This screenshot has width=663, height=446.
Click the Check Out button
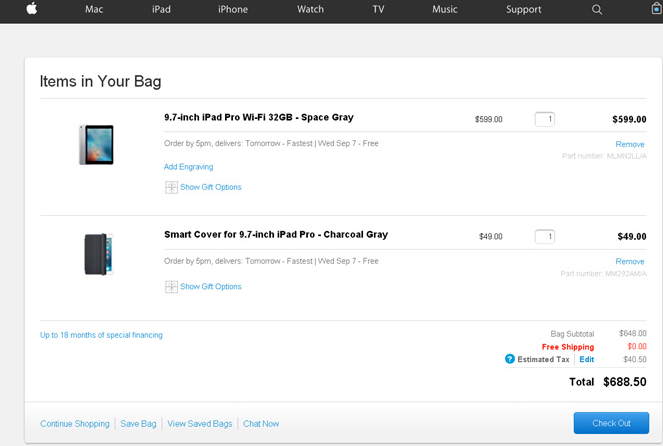coord(611,423)
